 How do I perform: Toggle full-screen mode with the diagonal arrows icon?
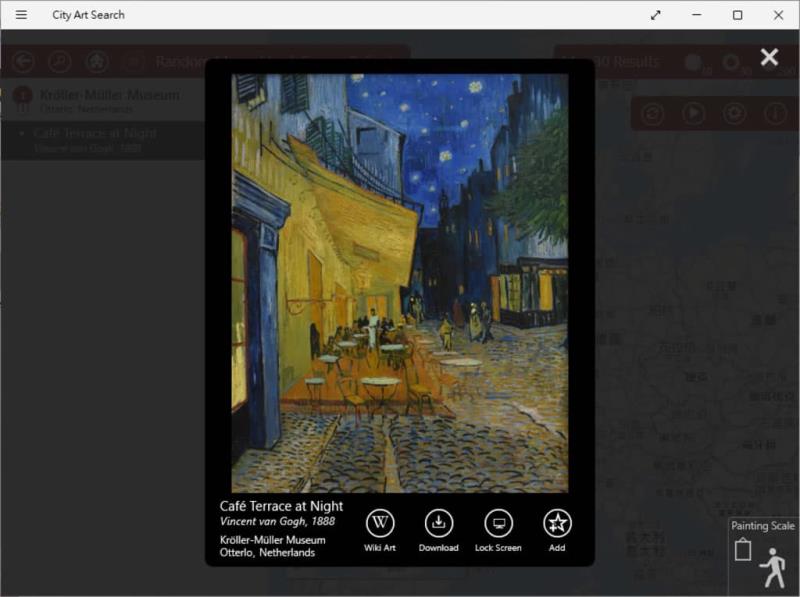[x=656, y=15]
